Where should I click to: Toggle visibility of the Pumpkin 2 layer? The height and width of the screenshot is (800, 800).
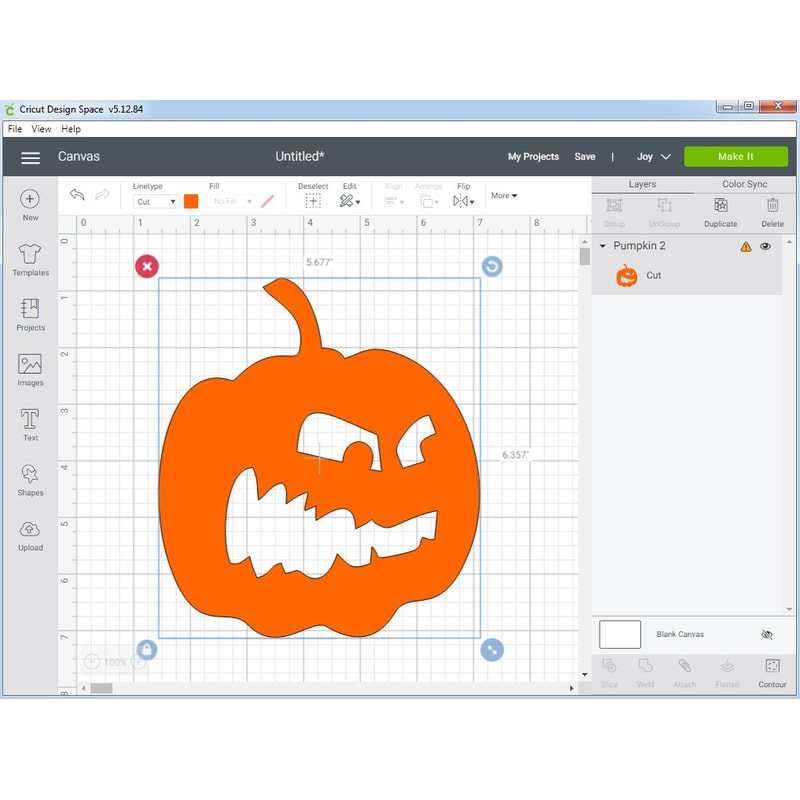(765, 246)
